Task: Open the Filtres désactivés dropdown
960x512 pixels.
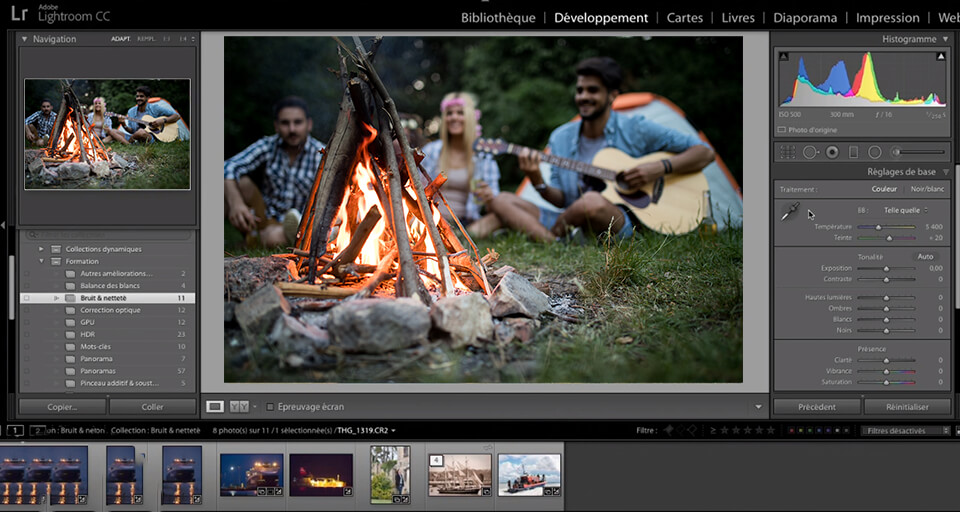Action: 906,431
